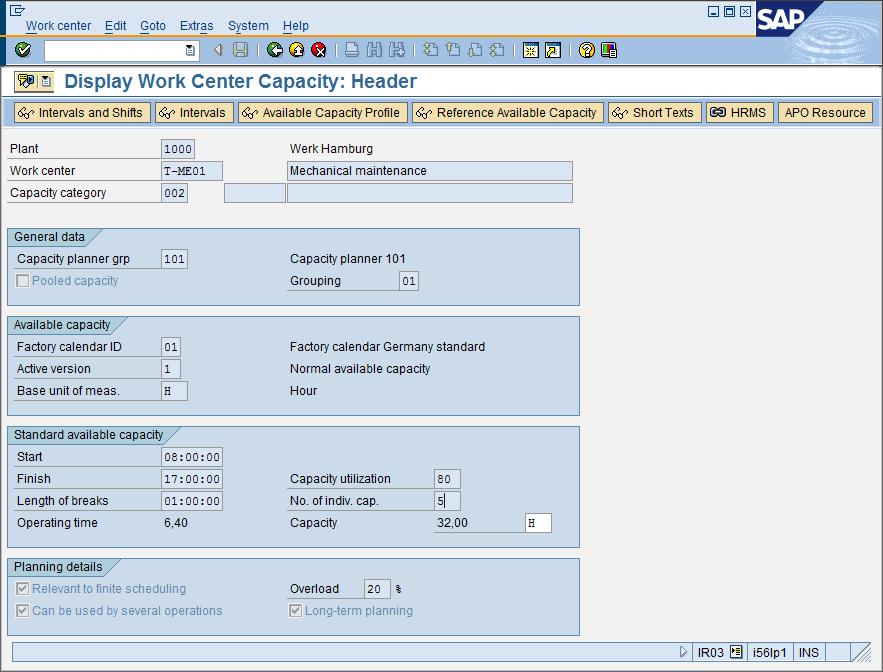Toggle the Pooled capacity checkbox
This screenshot has width=883, height=672.
pyautogui.click(x=23, y=281)
